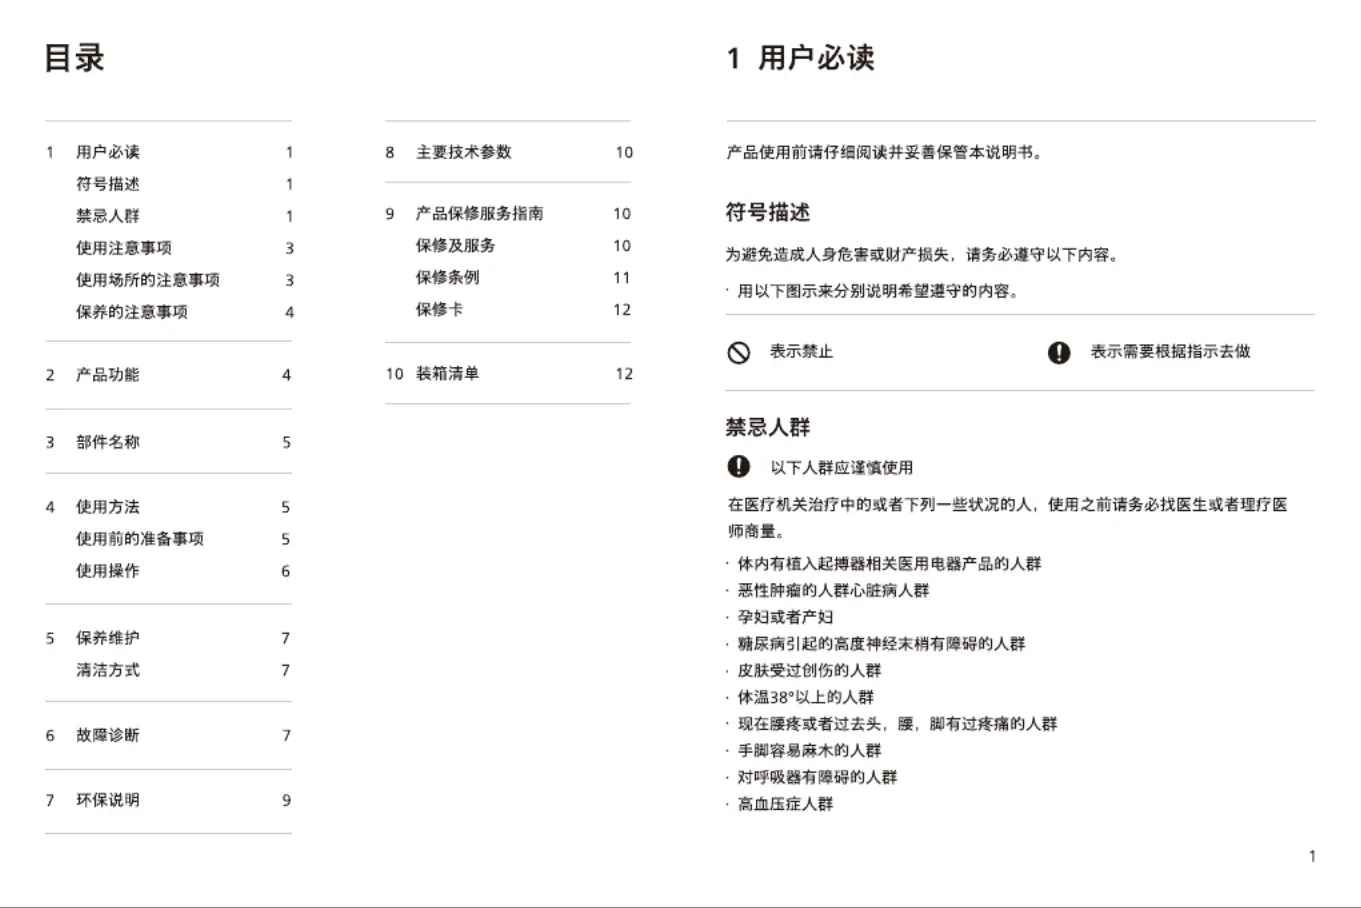Go to 使用场所的注意事项 contents entry
1361x908 pixels.
(148, 280)
